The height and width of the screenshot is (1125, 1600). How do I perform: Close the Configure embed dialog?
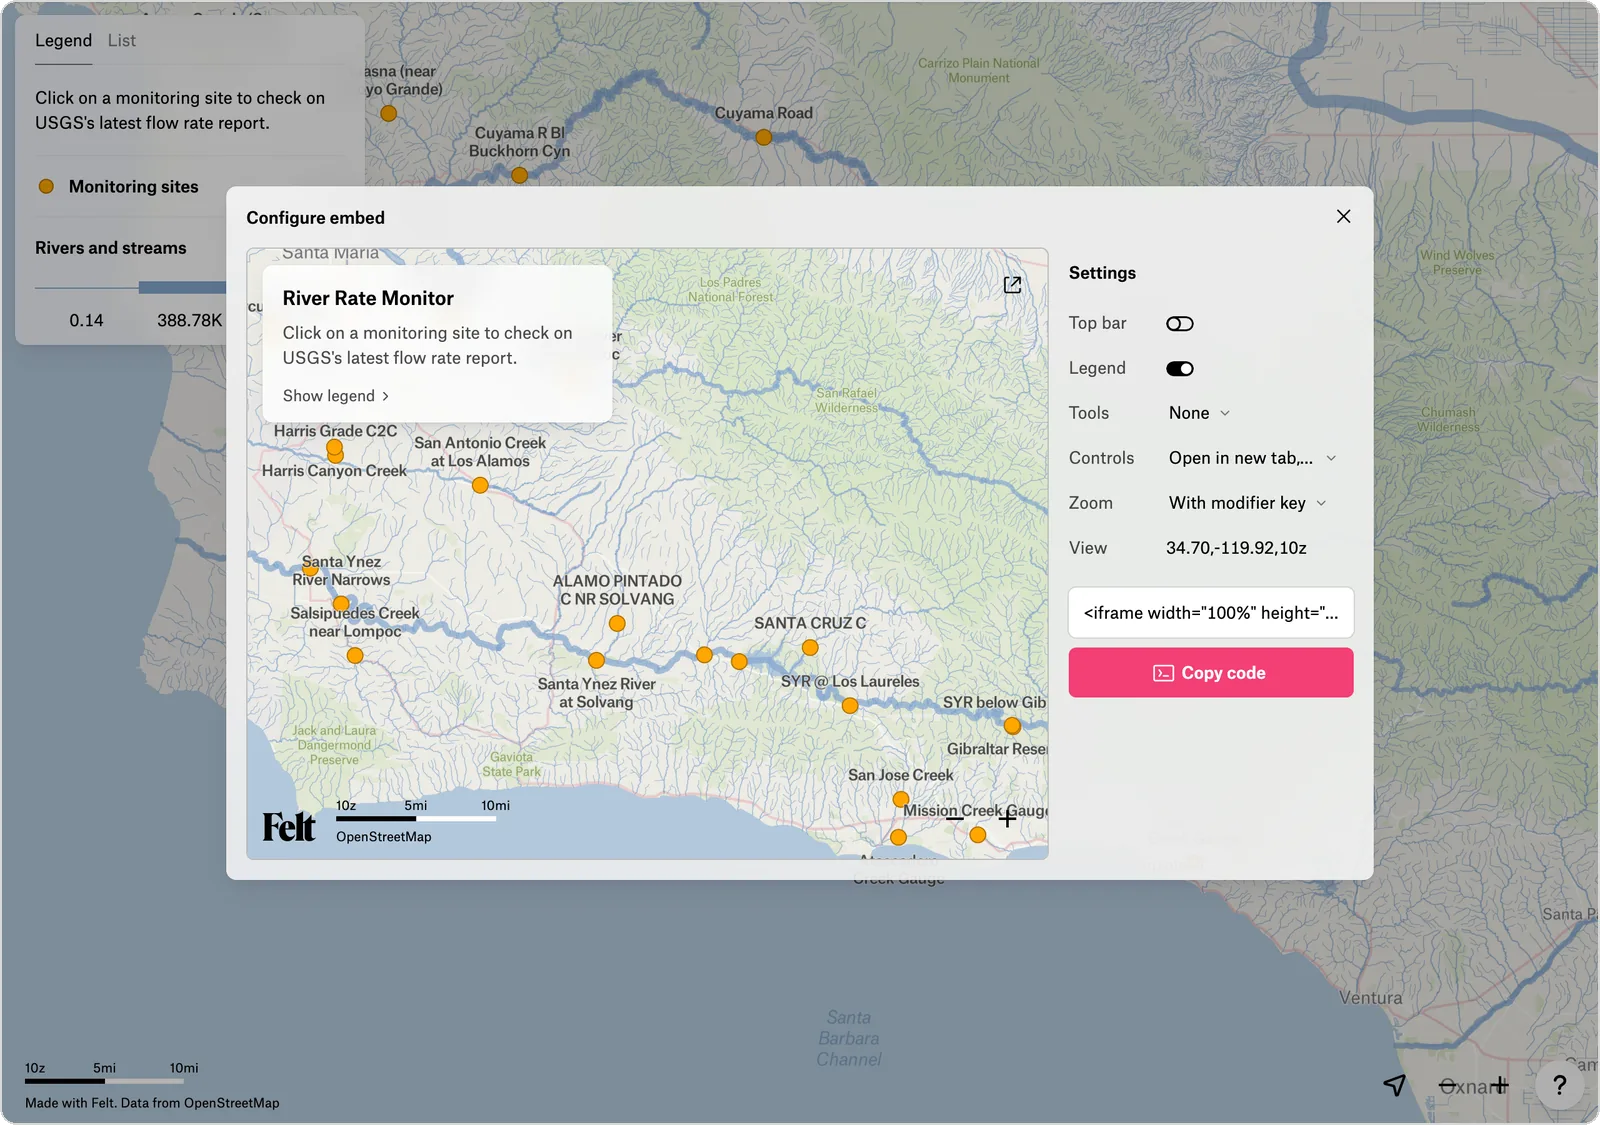click(x=1343, y=217)
